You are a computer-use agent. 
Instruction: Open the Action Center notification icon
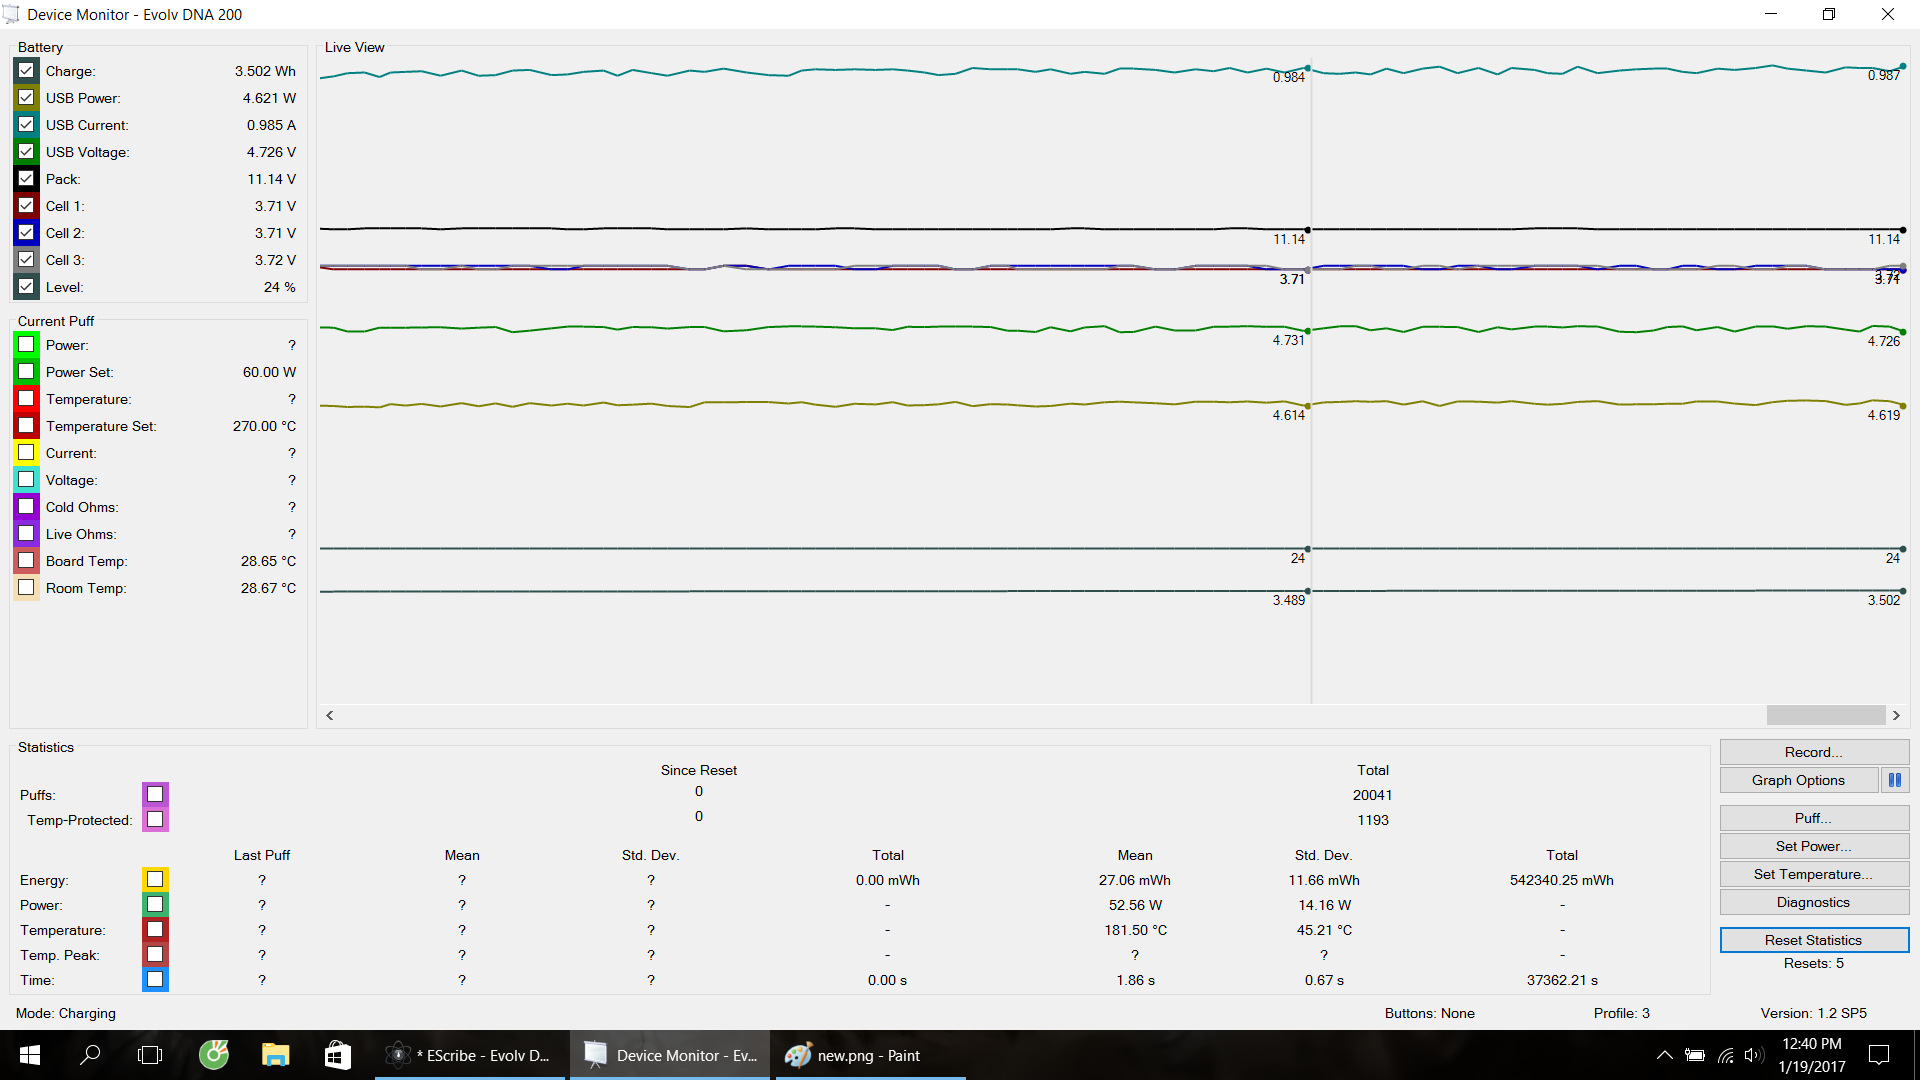(x=1879, y=1055)
